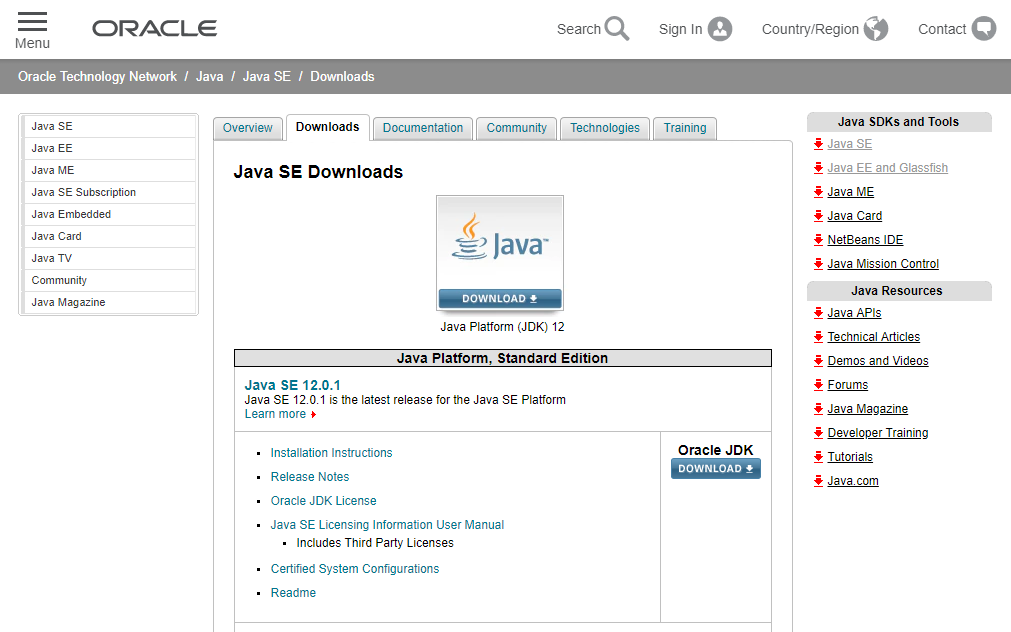This screenshot has width=1011, height=632.
Task: Open the Contact chat bubble icon
Action: [984, 29]
